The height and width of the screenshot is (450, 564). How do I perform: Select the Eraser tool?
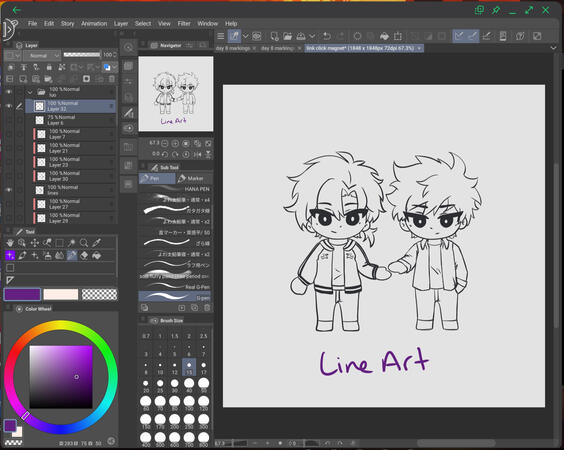84,255
